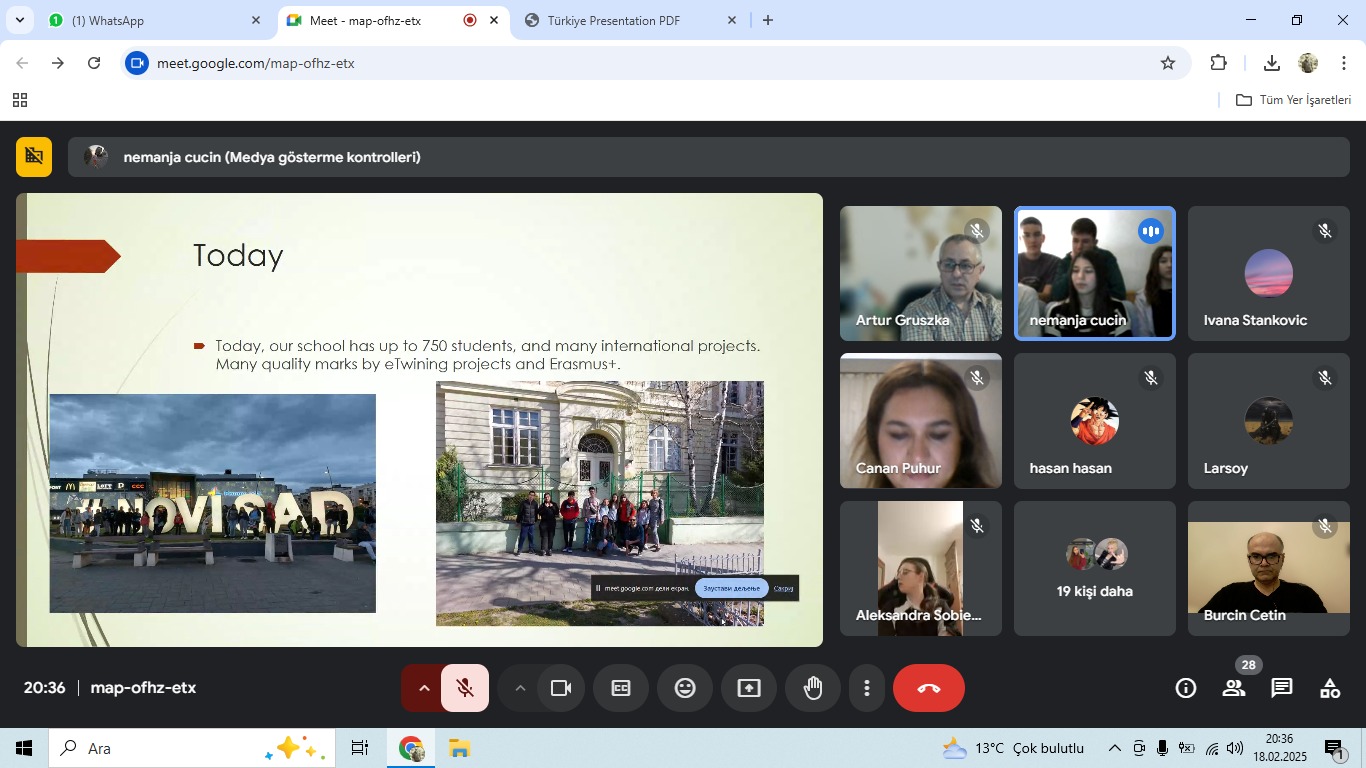Open the three-dot more options menu
The image size is (1366, 768).
click(x=867, y=688)
